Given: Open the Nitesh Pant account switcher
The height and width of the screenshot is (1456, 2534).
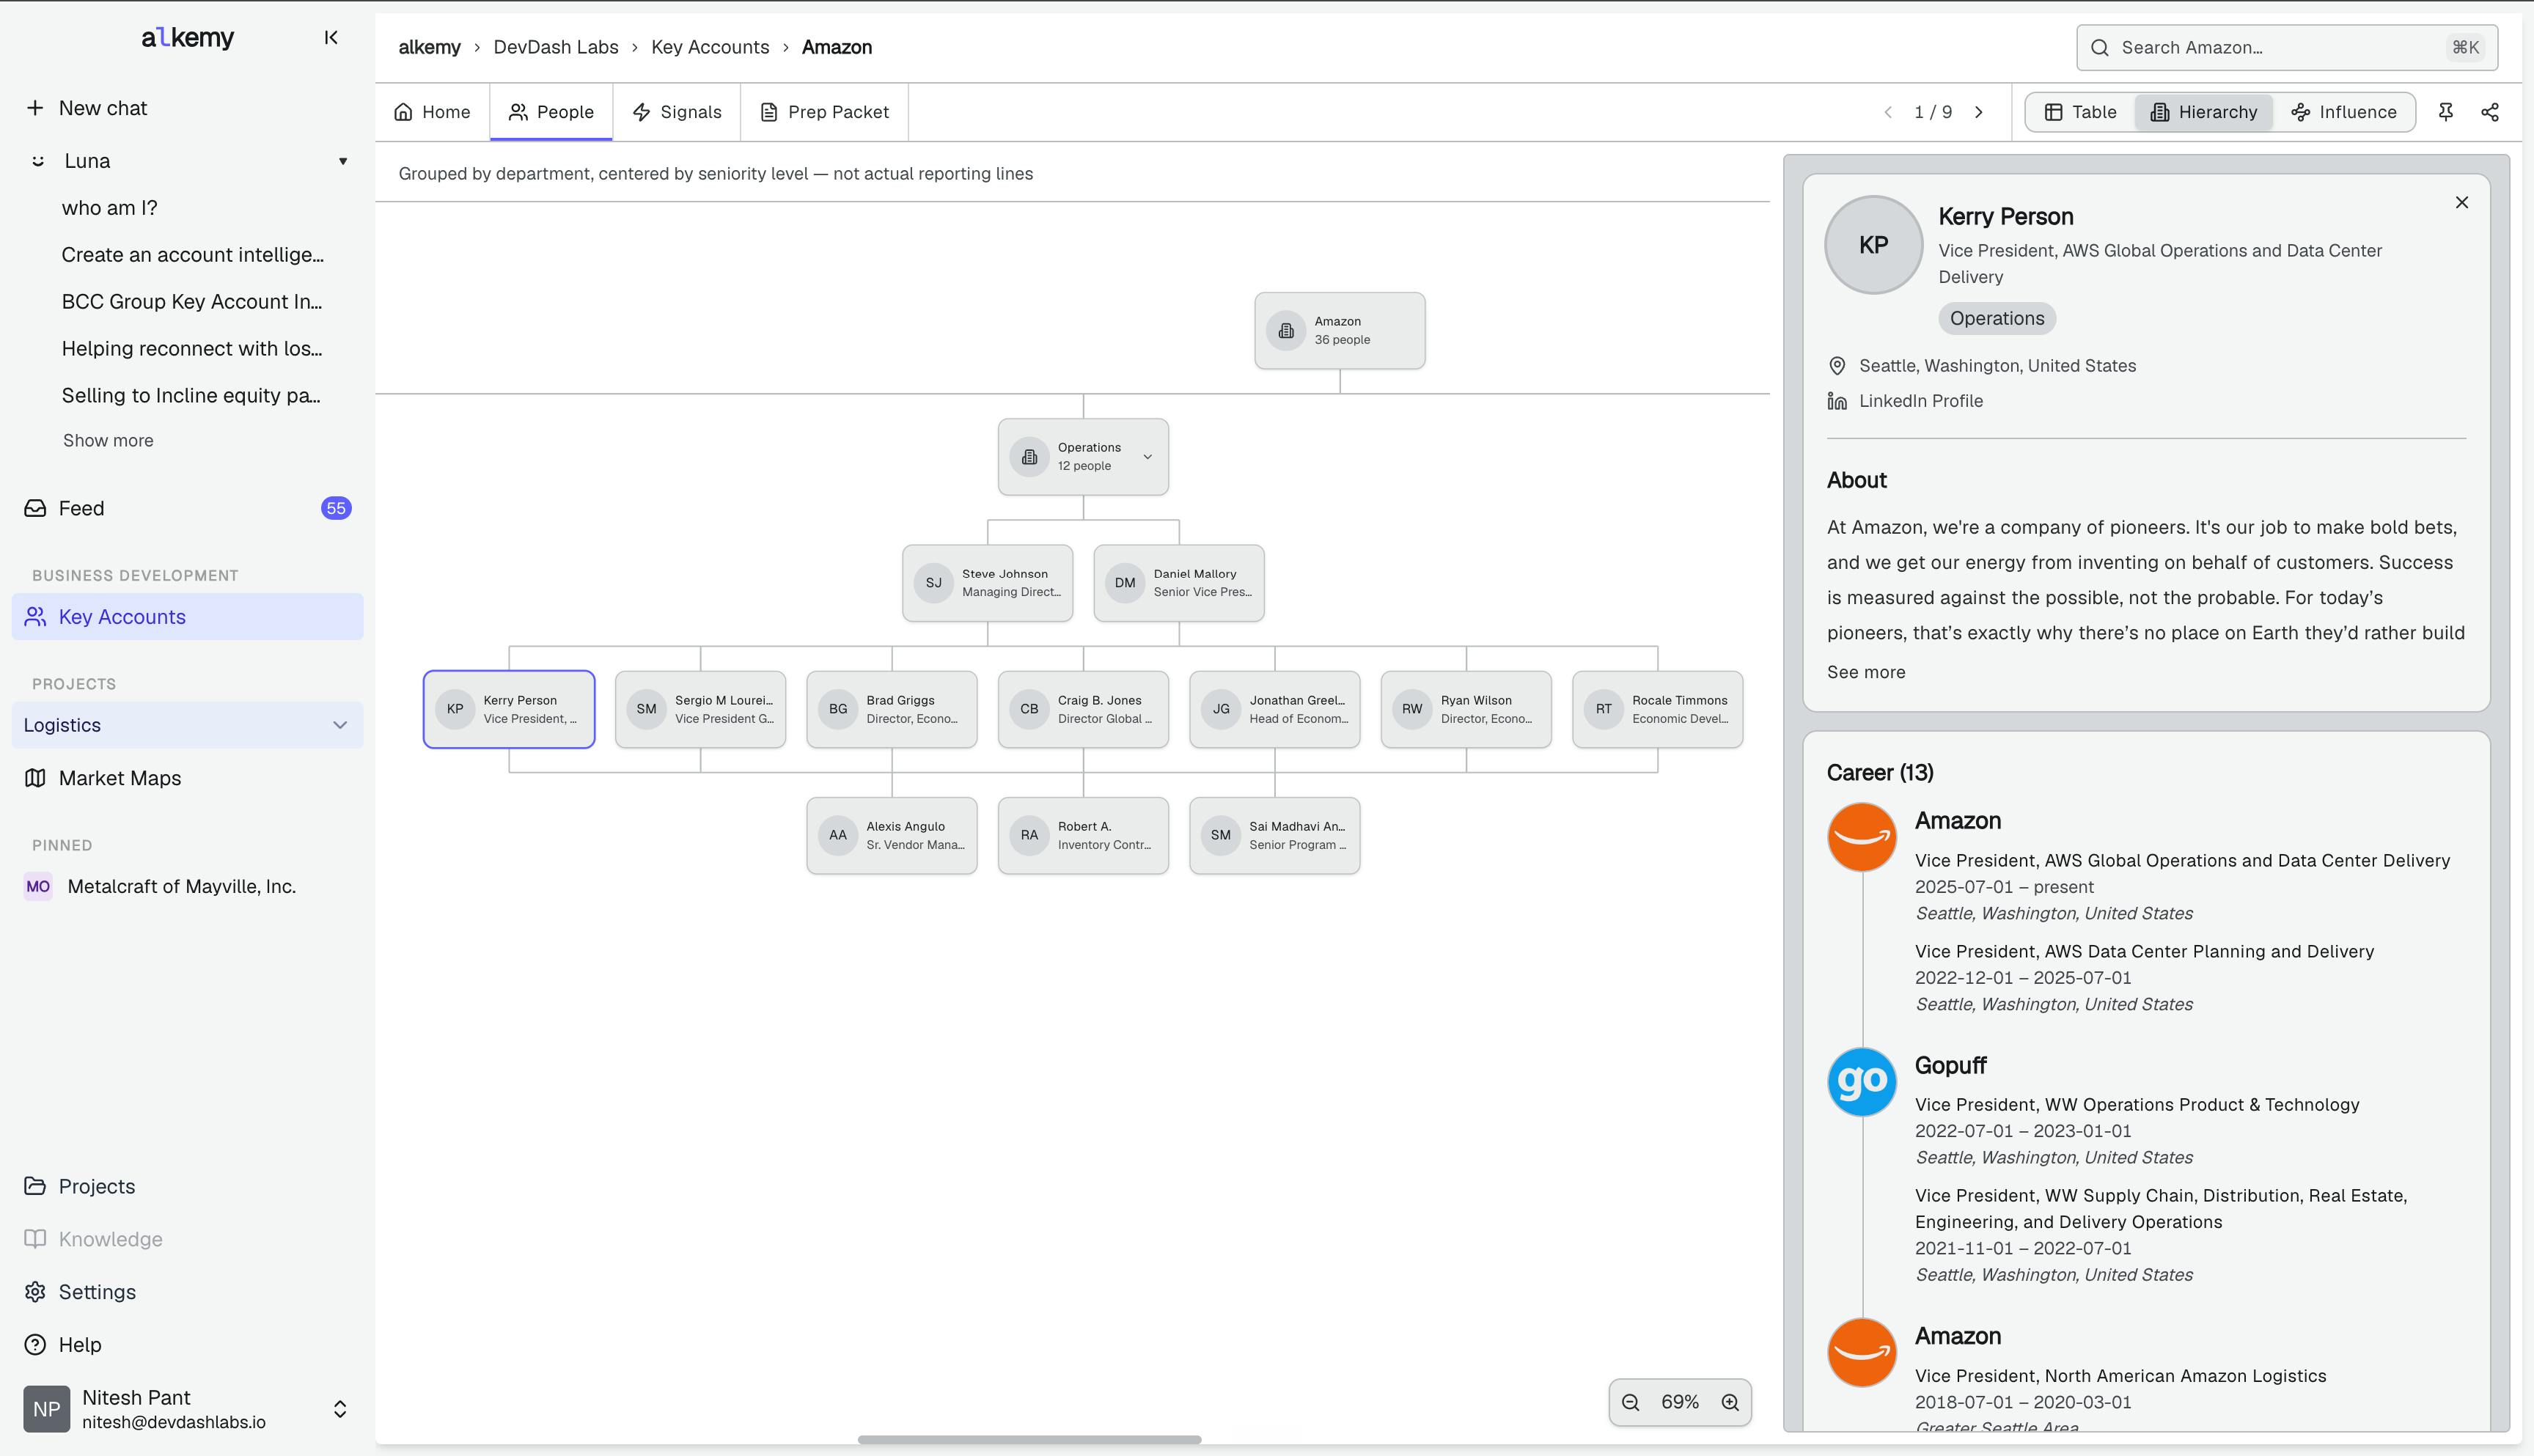Looking at the screenshot, I should point(340,1409).
